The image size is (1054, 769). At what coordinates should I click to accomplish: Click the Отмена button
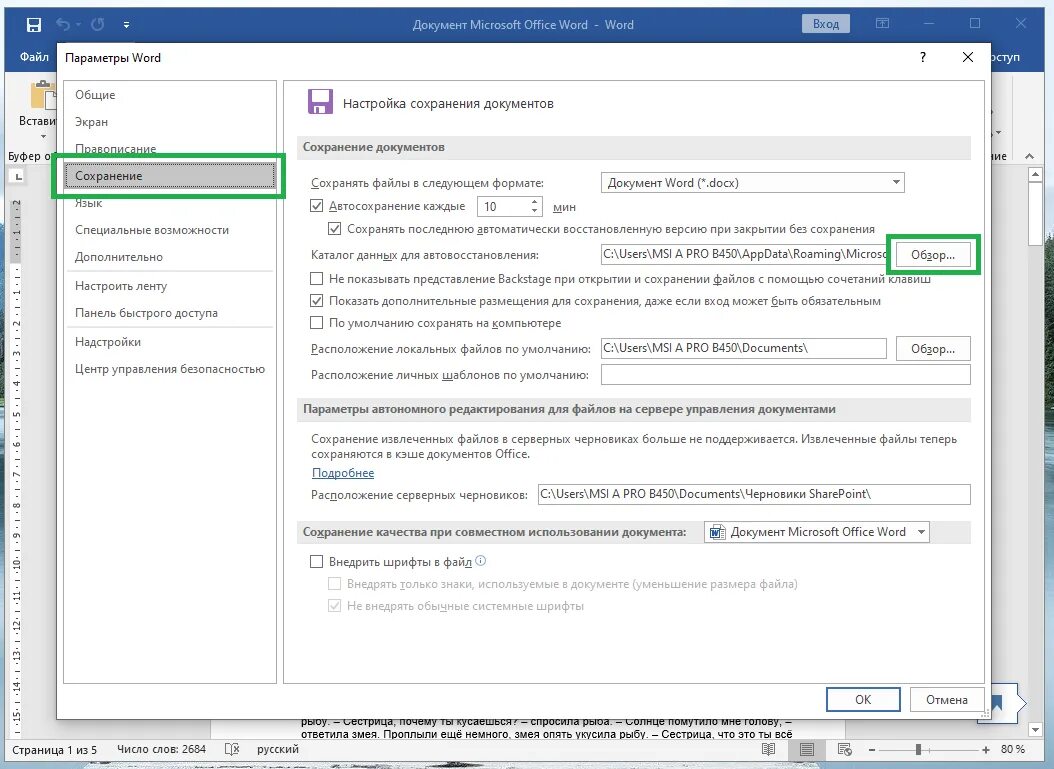946,699
